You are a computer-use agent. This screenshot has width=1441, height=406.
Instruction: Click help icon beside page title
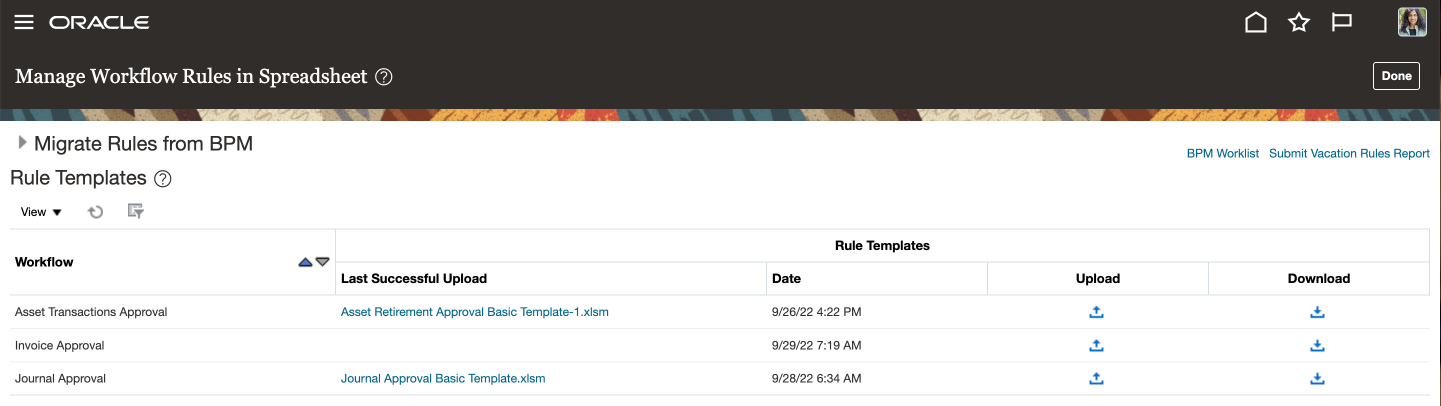point(383,77)
